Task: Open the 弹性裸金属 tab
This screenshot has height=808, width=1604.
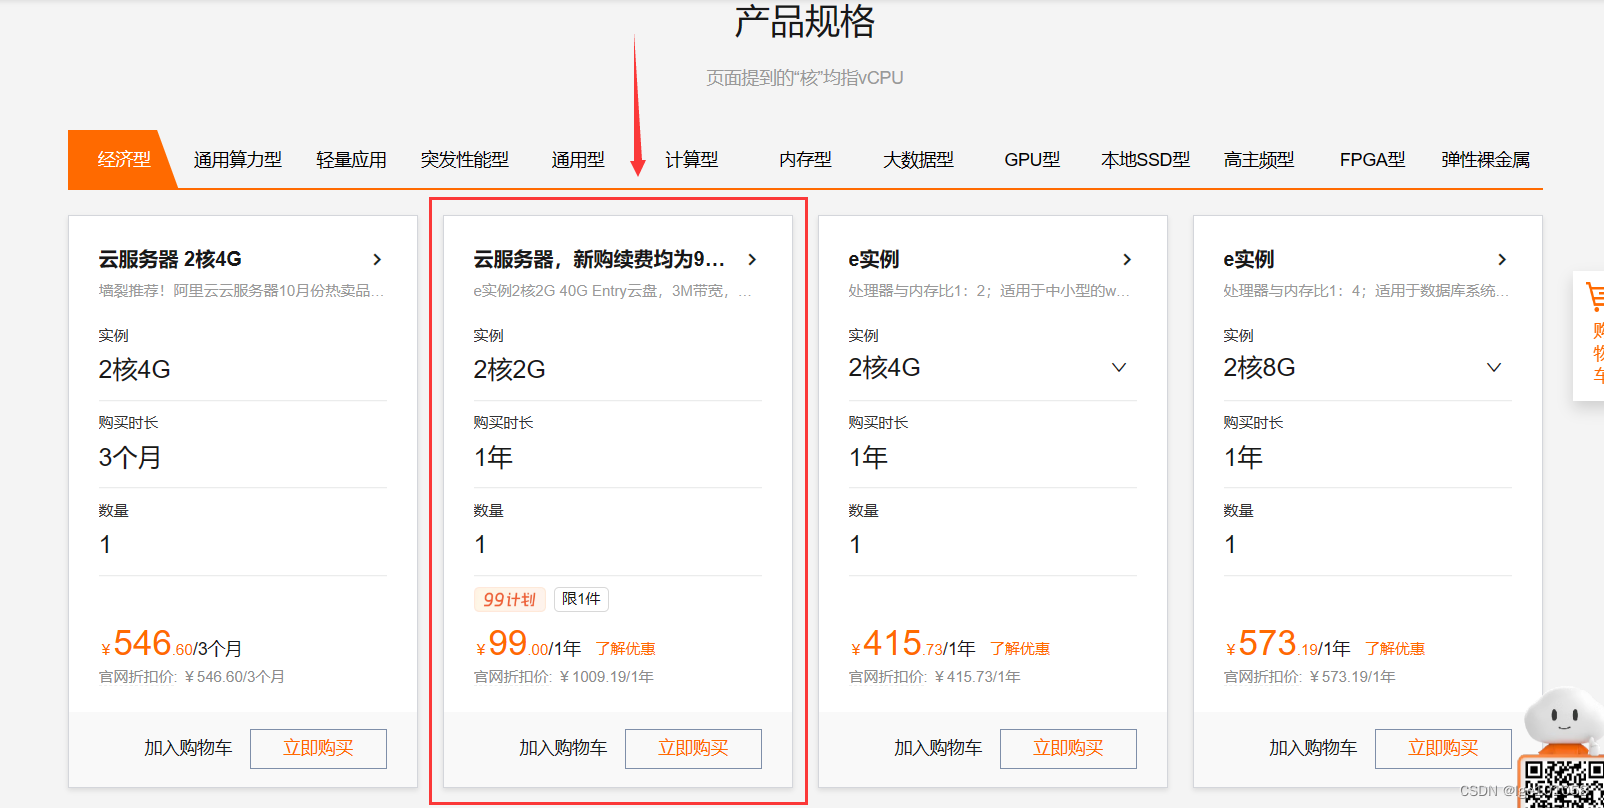Action: click(x=1485, y=160)
